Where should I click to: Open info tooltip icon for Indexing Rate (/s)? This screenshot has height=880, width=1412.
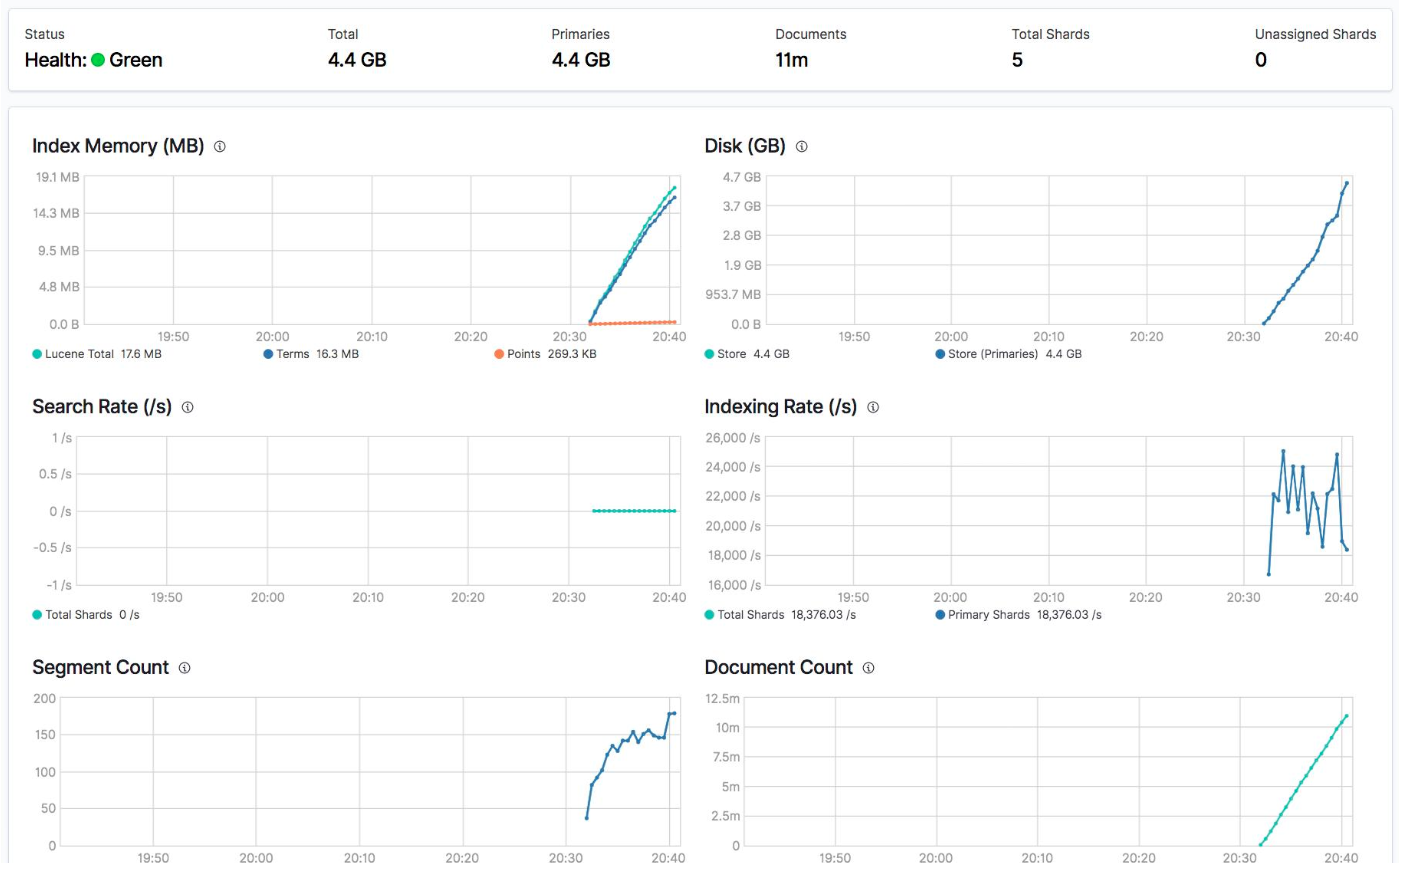pos(873,408)
